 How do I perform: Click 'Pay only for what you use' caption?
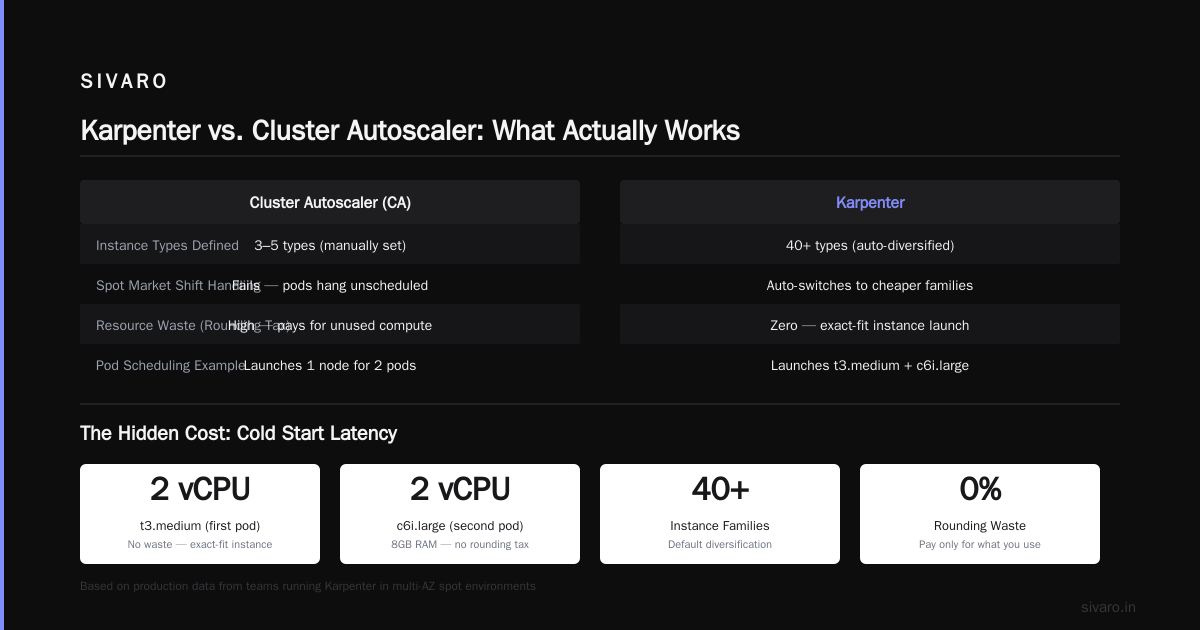[980, 544]
